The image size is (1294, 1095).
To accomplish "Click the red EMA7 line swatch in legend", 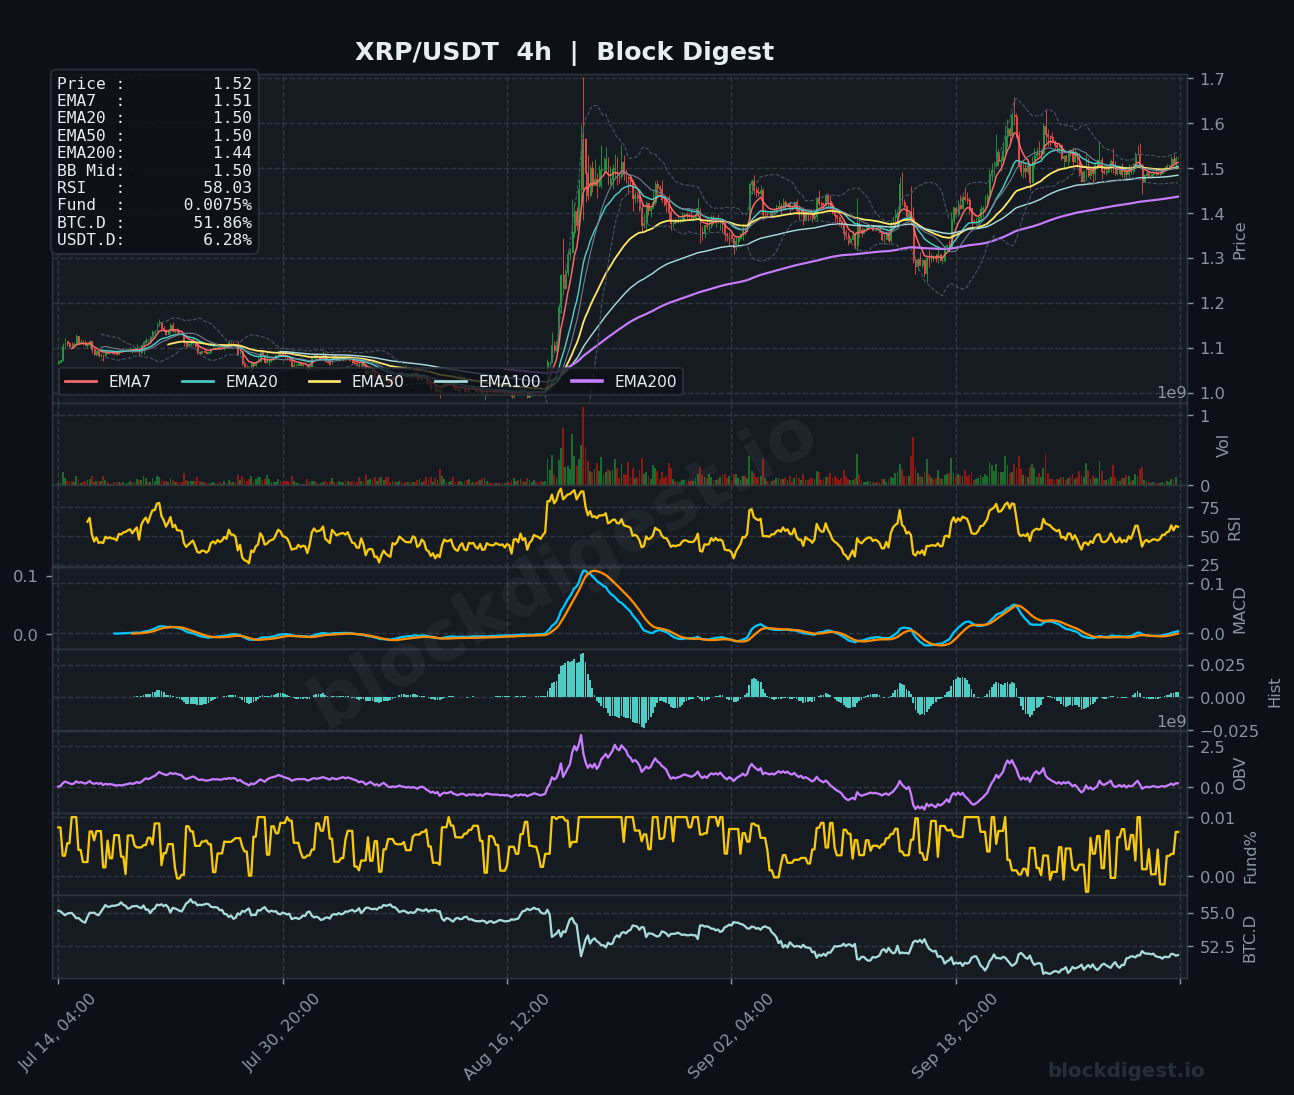I will [81, 381].
